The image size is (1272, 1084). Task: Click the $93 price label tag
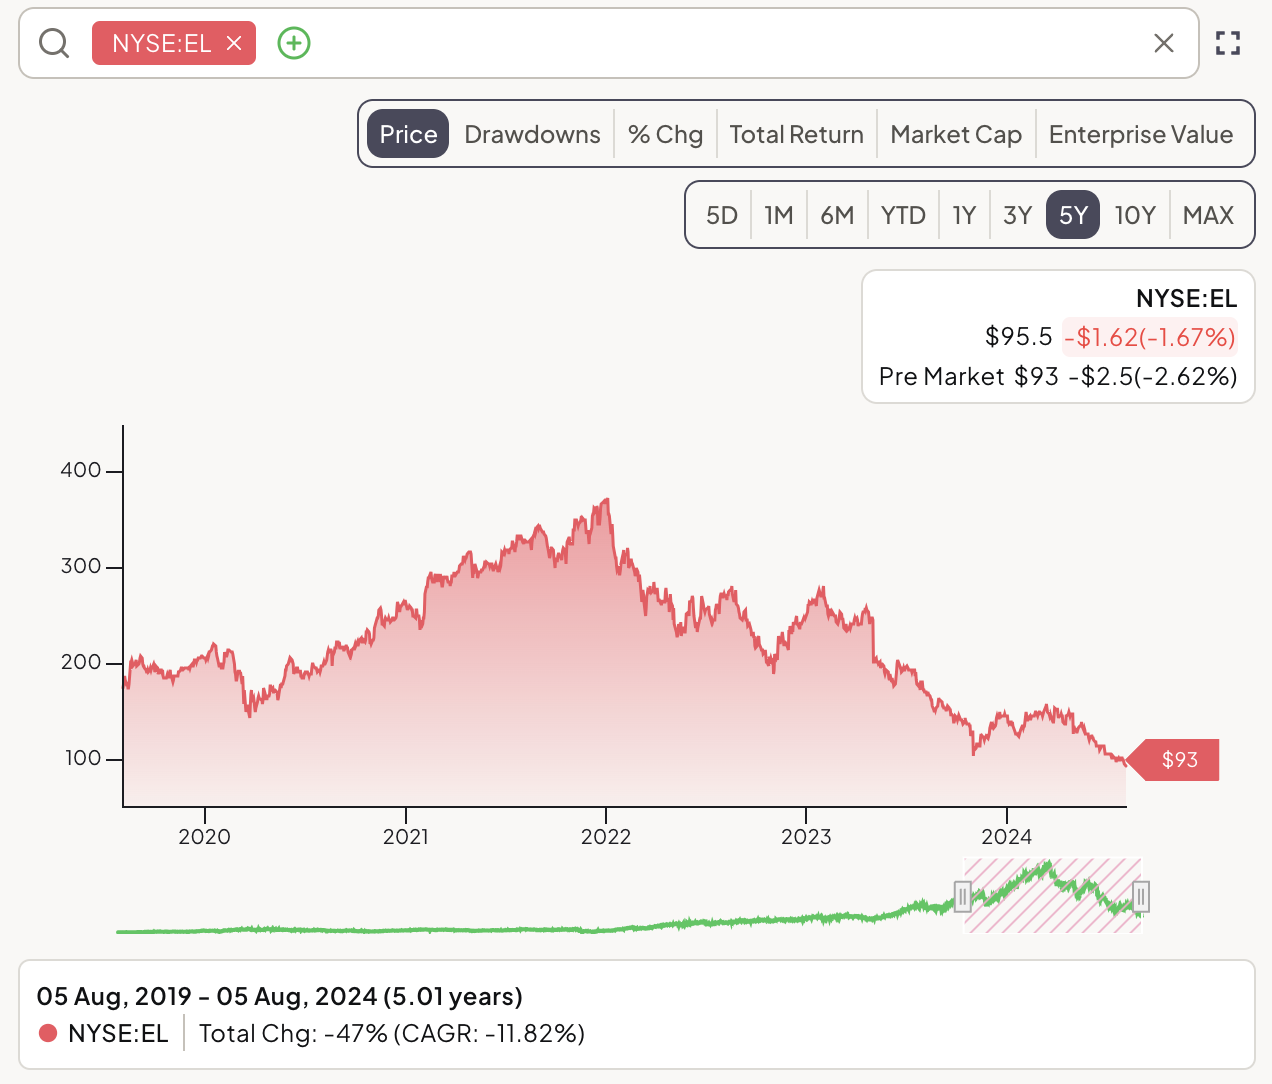pos(1174,760)
